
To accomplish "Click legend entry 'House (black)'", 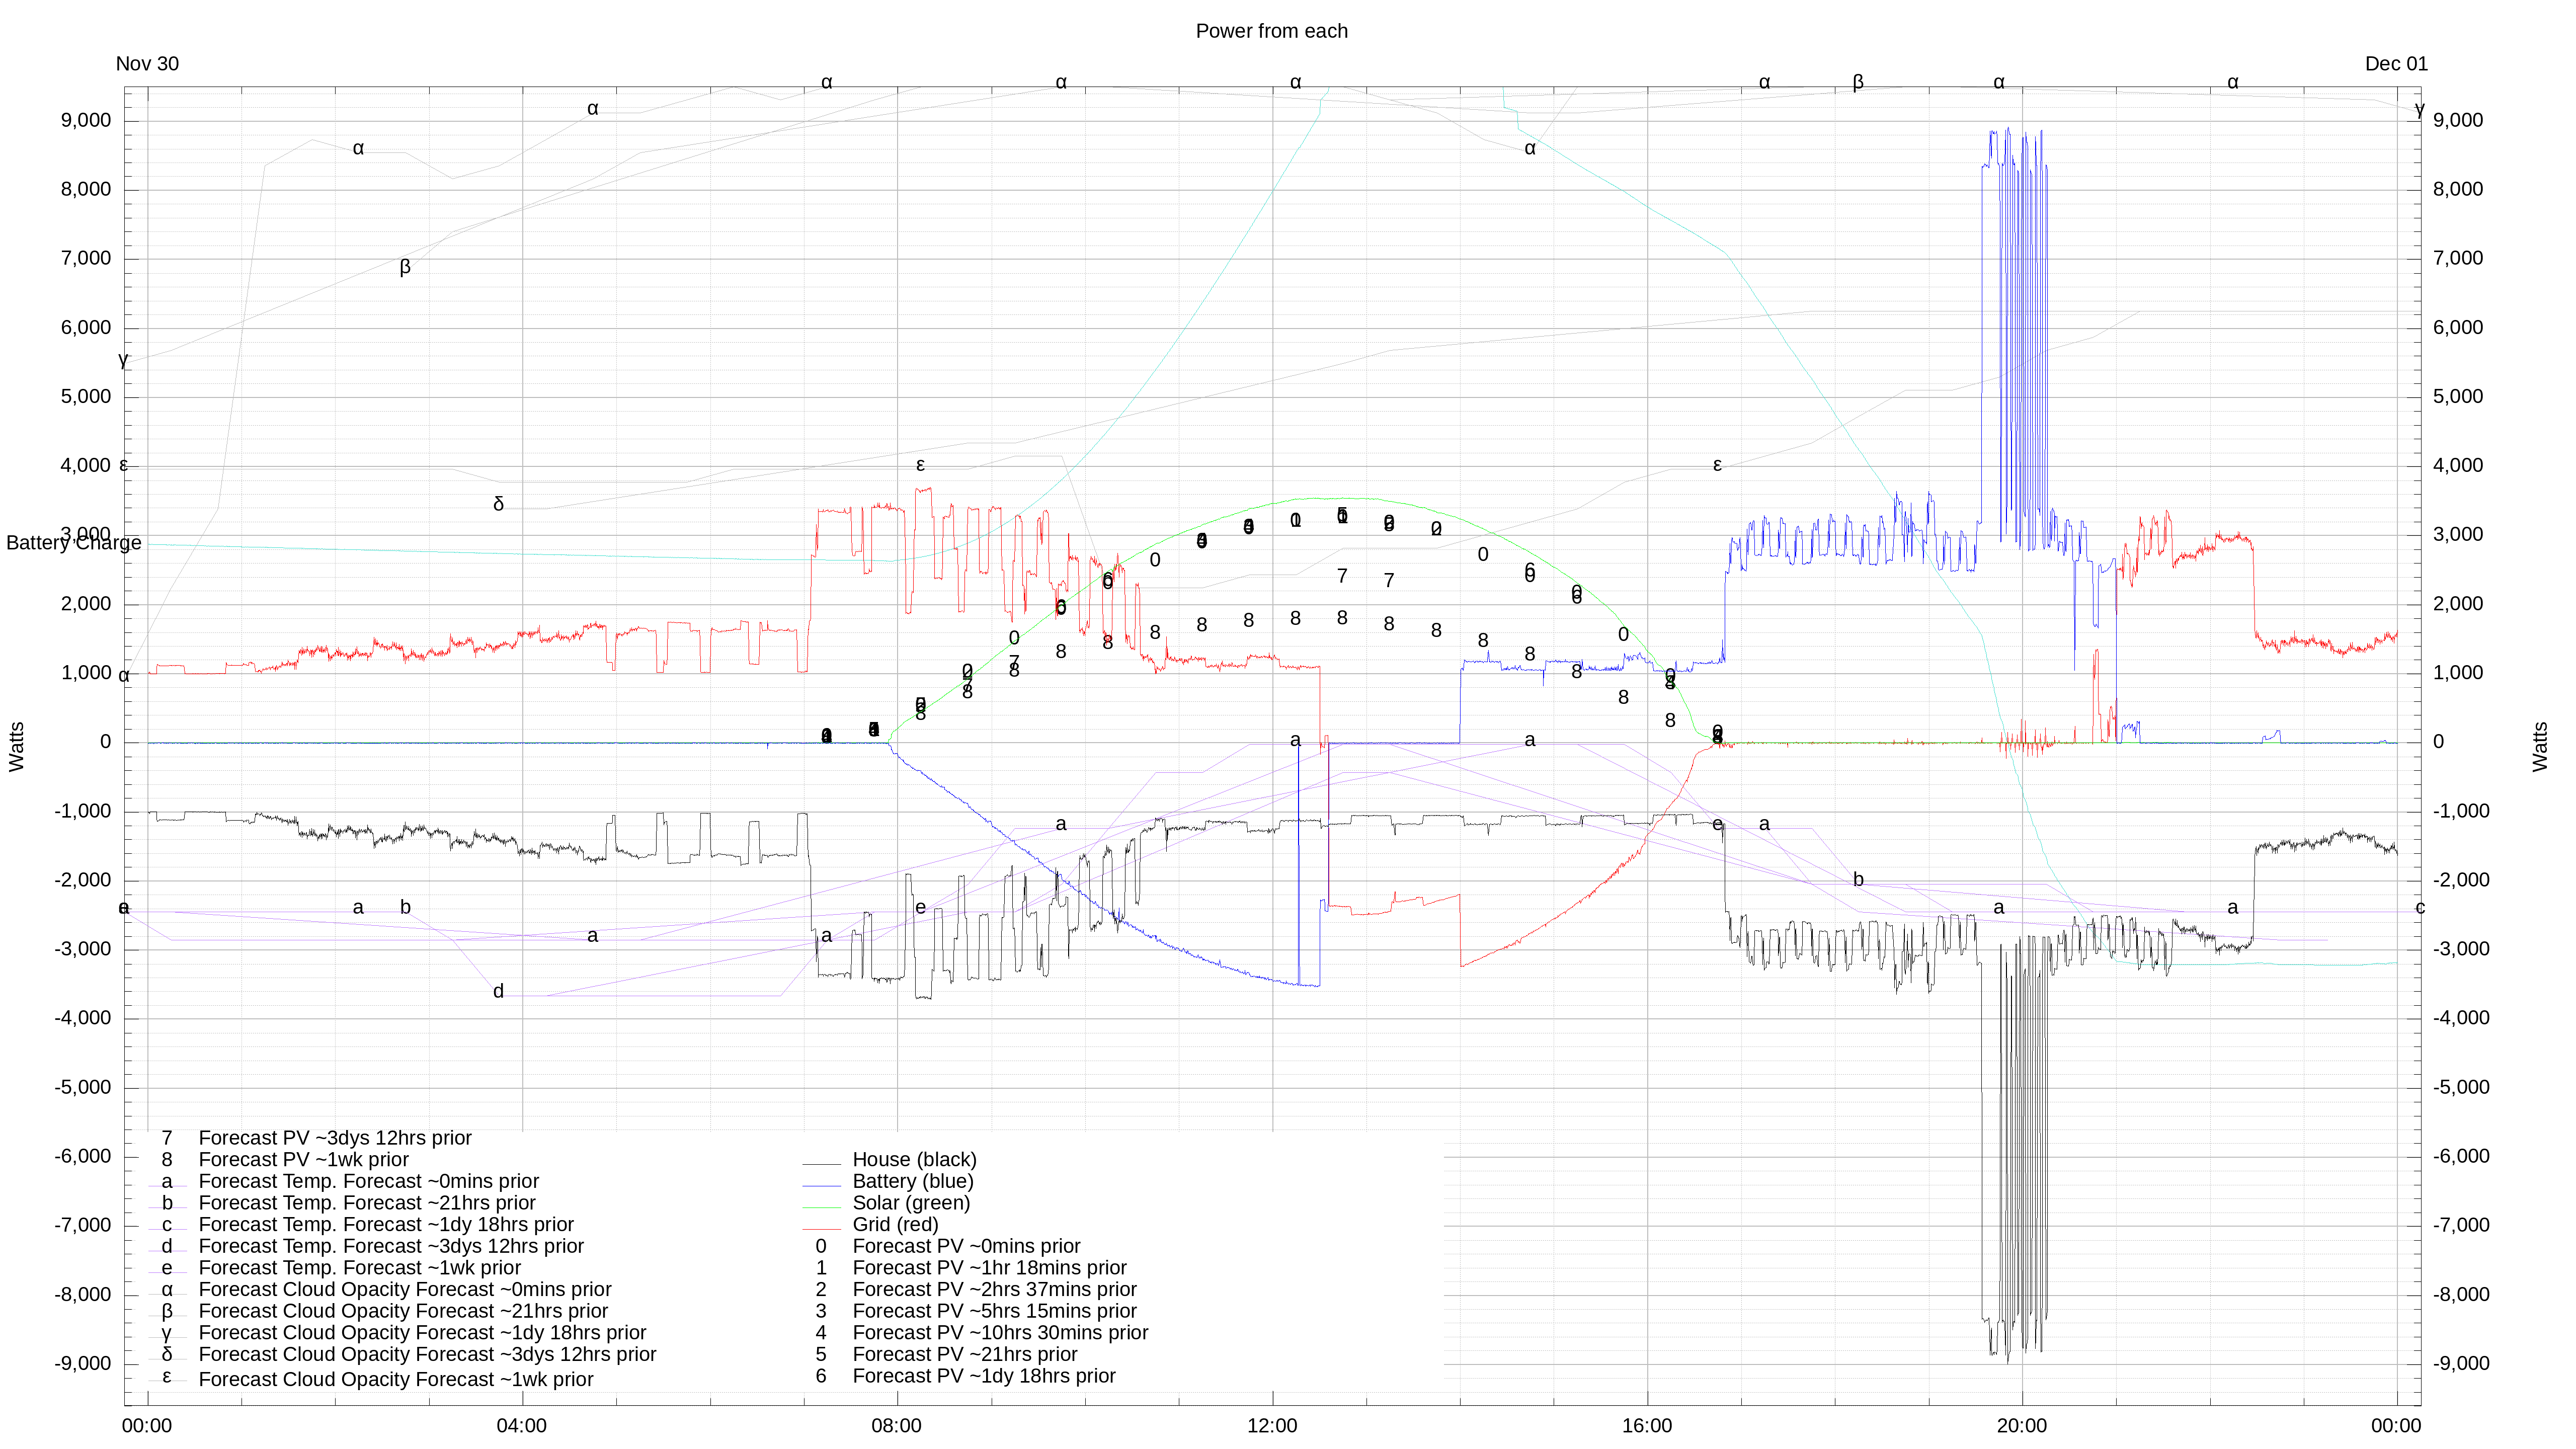I will pyautogui.click(x=914, y=1160).
